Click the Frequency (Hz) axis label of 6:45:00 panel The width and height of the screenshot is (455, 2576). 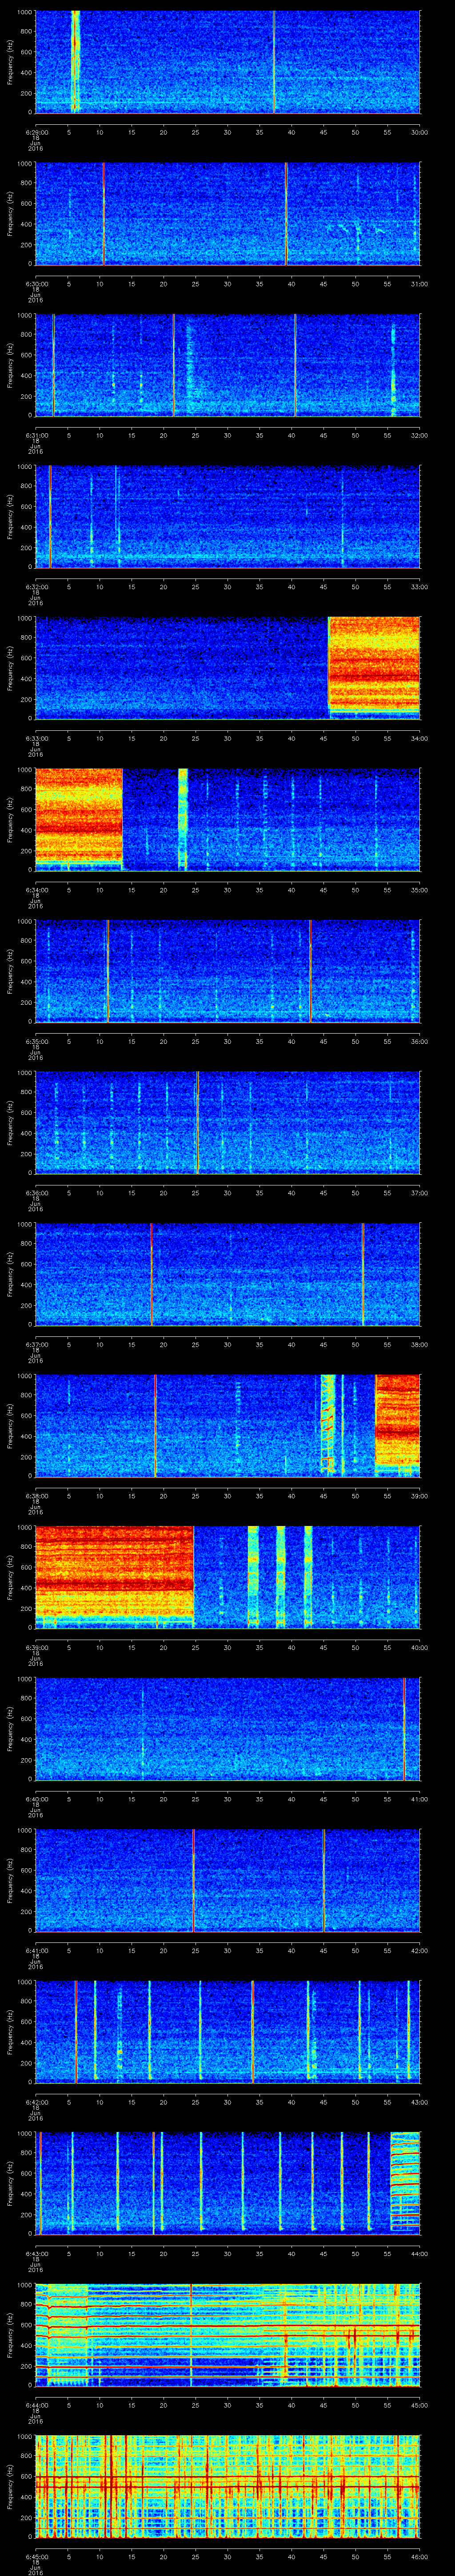tap(10, 2486)
